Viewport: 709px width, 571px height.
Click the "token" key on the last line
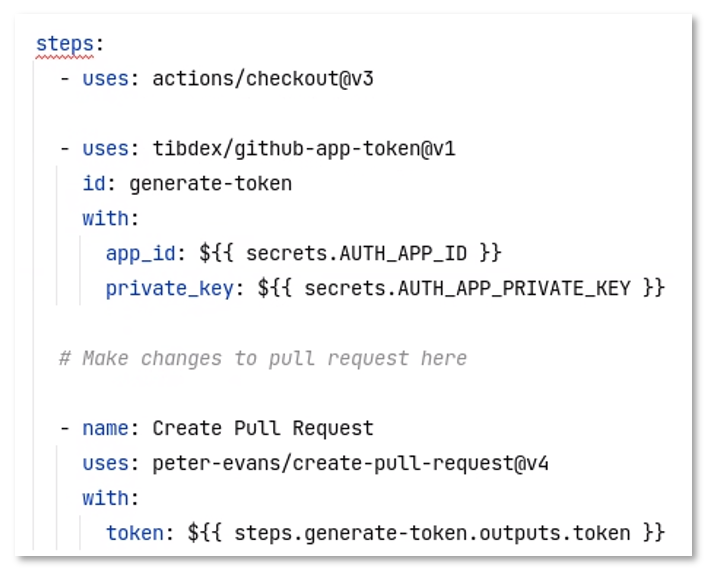click(135, 533)
